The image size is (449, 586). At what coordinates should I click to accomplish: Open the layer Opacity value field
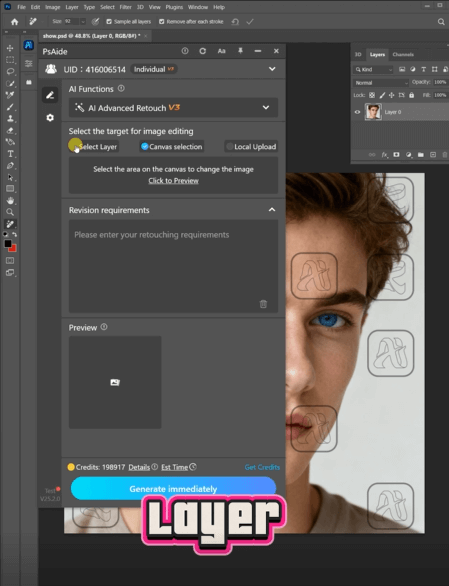pos(440,82)
